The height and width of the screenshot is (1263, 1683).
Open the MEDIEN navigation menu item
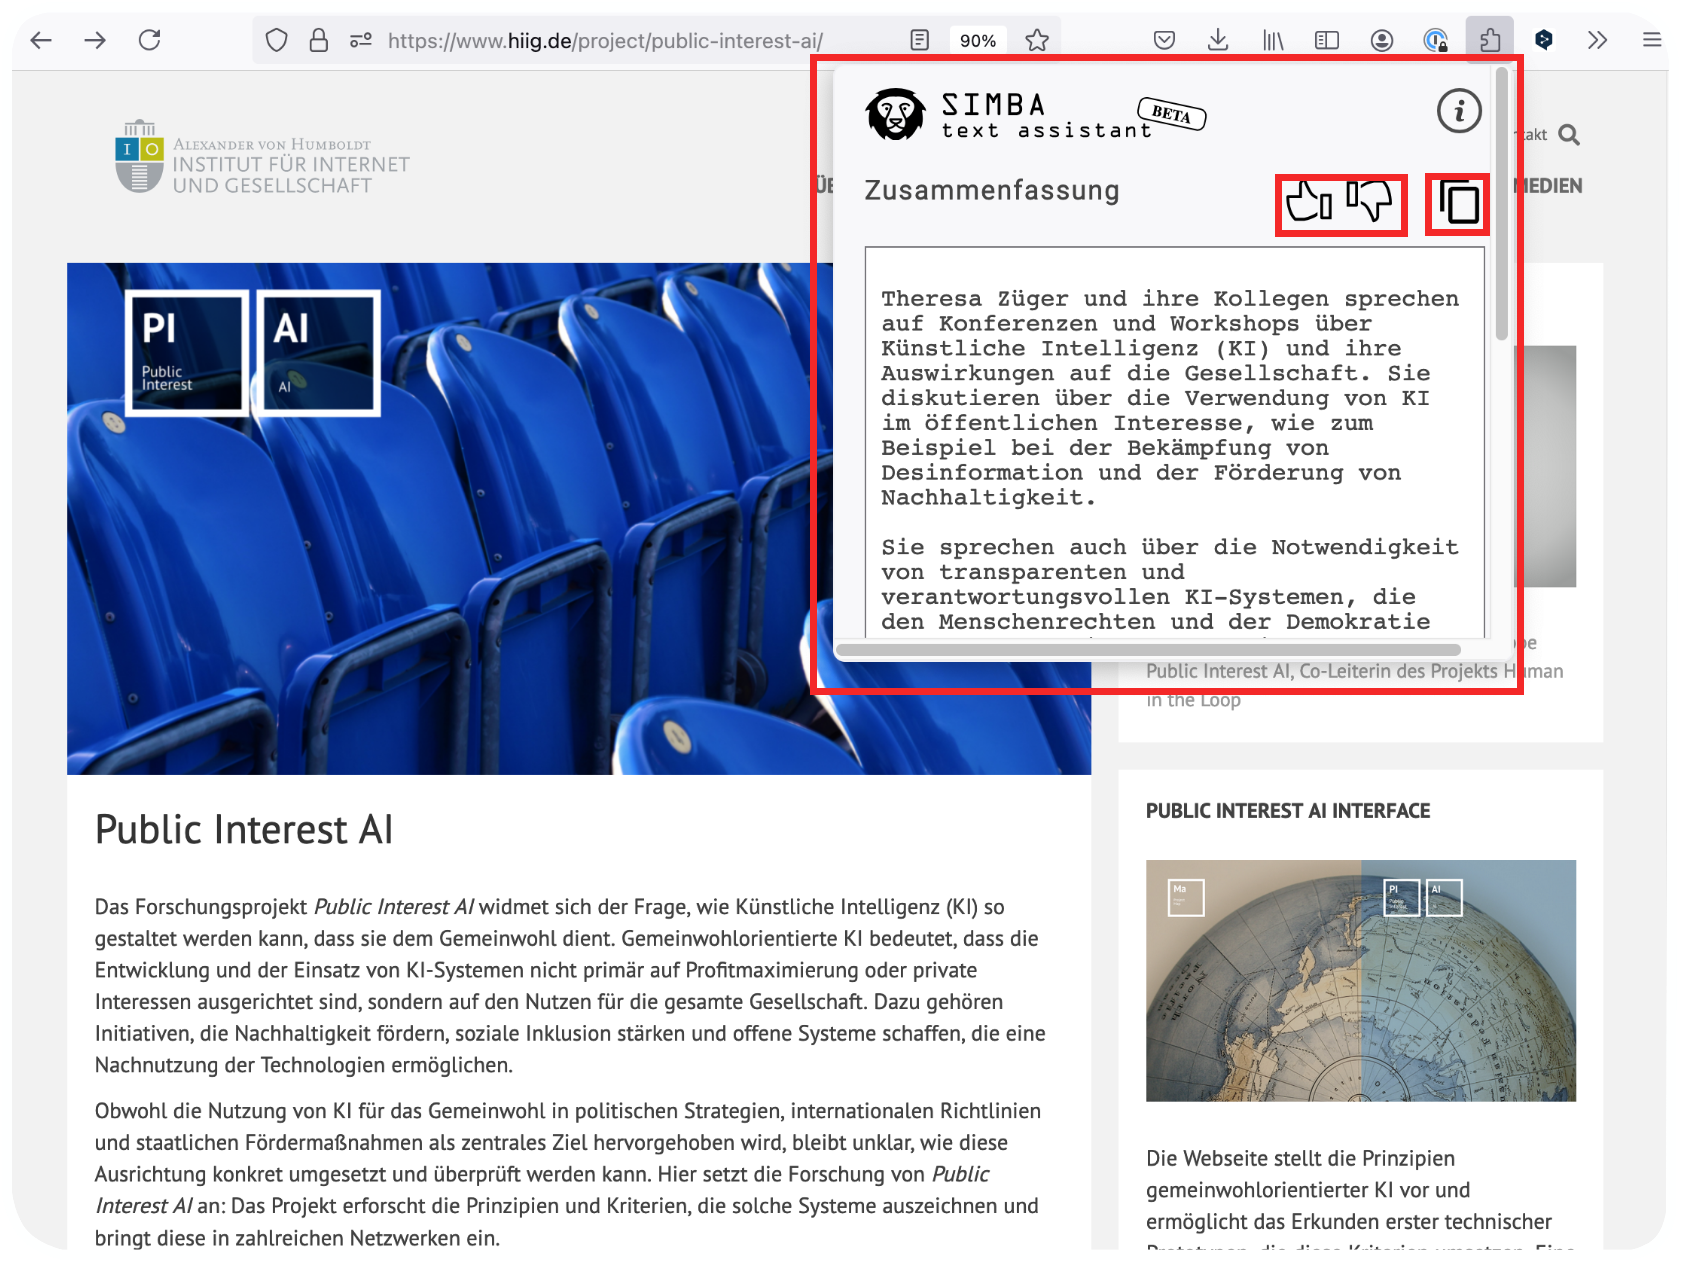pos(1548,186)
